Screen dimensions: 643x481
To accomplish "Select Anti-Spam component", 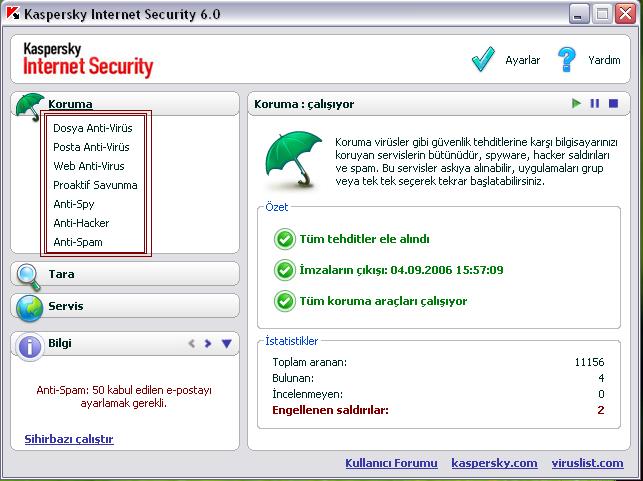I will 78,242.
